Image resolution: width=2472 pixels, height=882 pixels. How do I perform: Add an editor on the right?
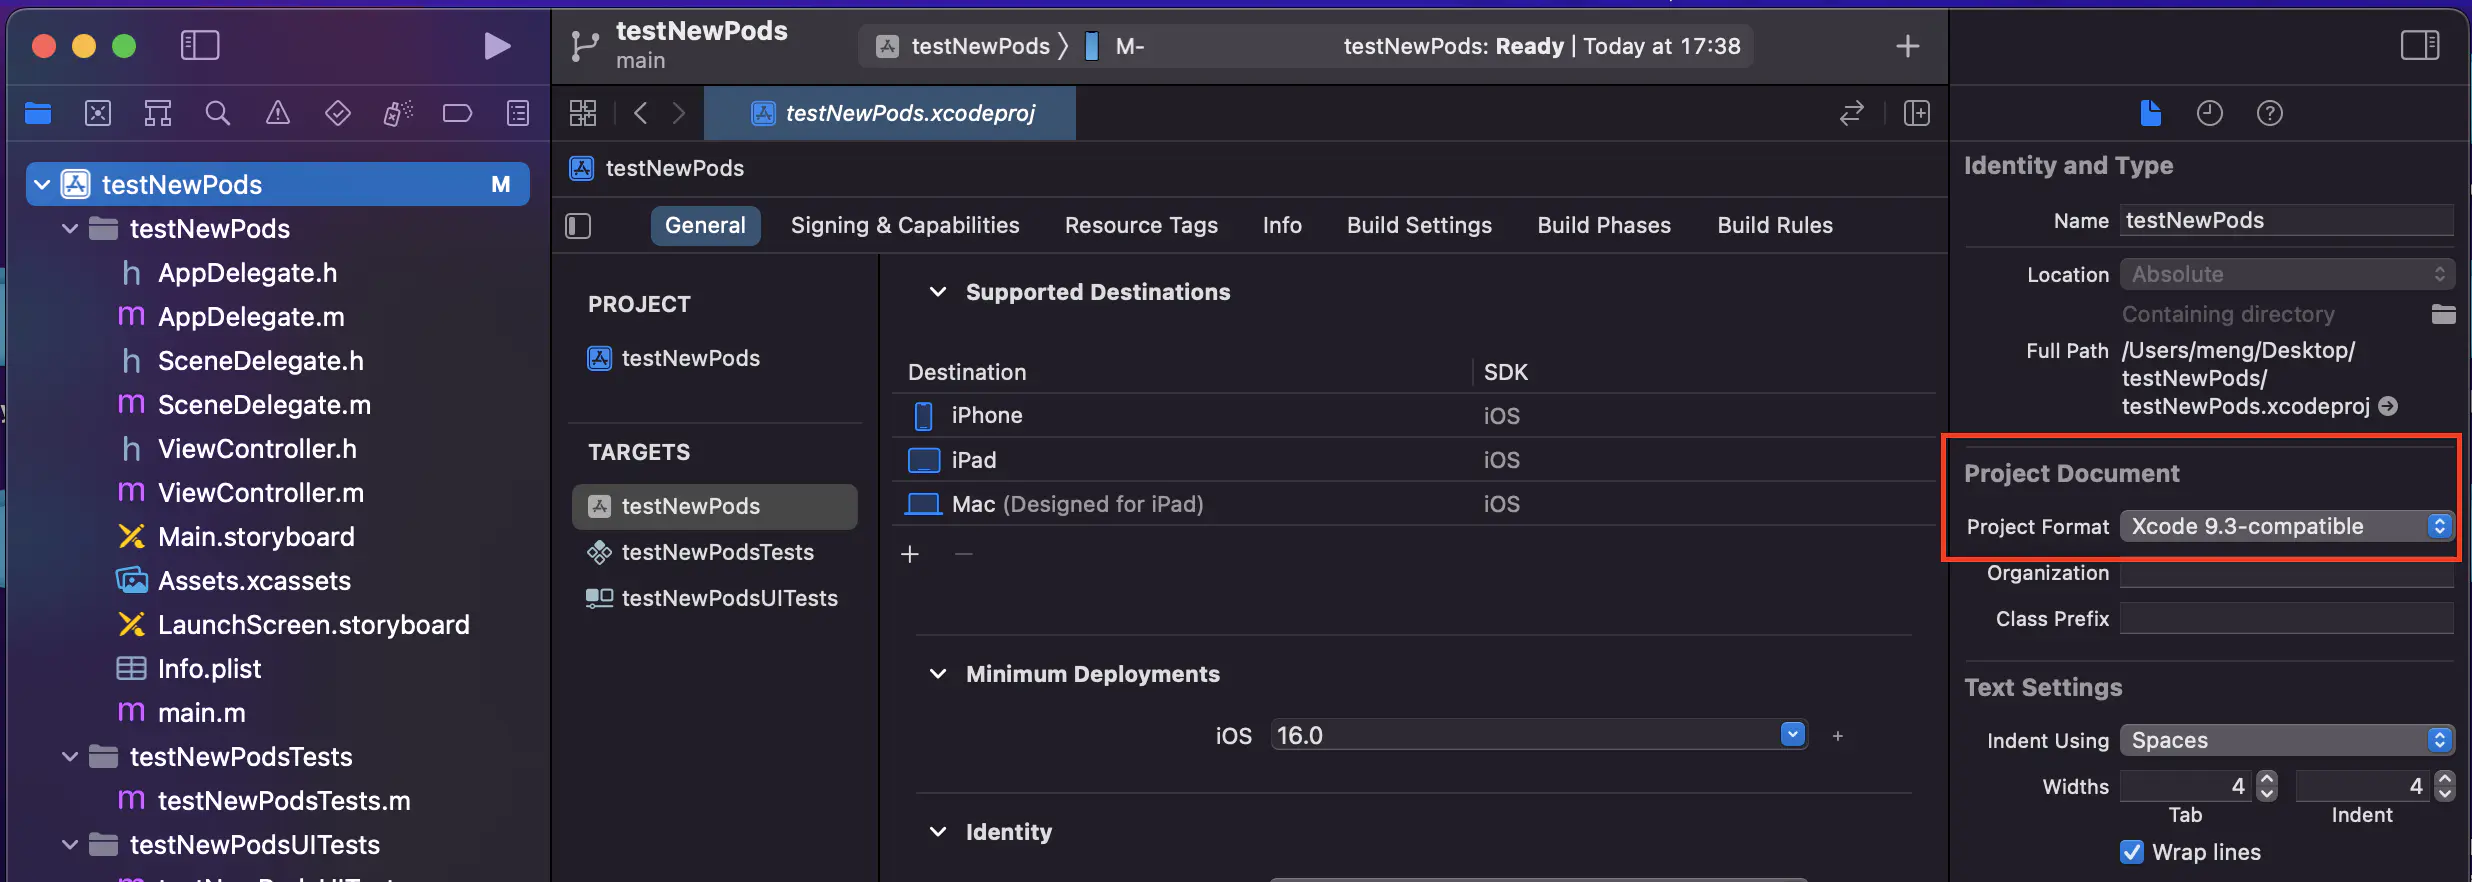point(1917,113)
